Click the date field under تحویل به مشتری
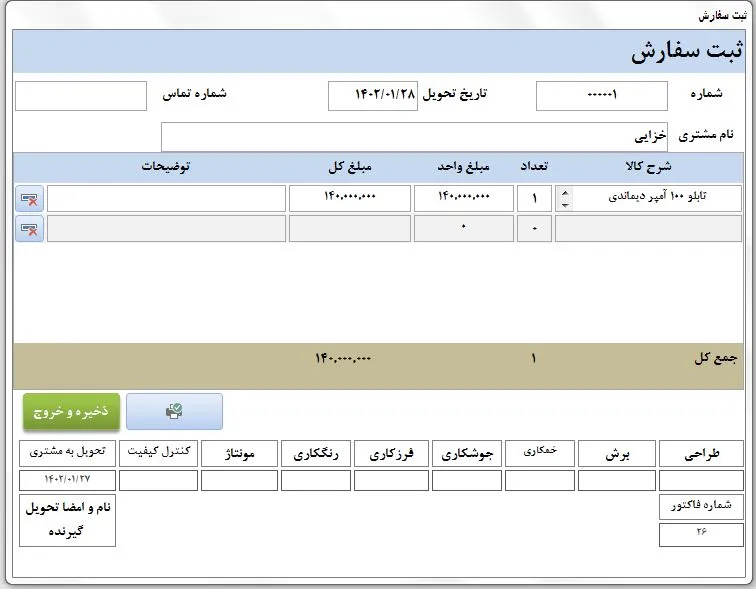This screenshot has height=589, width=756. point(68,481)
